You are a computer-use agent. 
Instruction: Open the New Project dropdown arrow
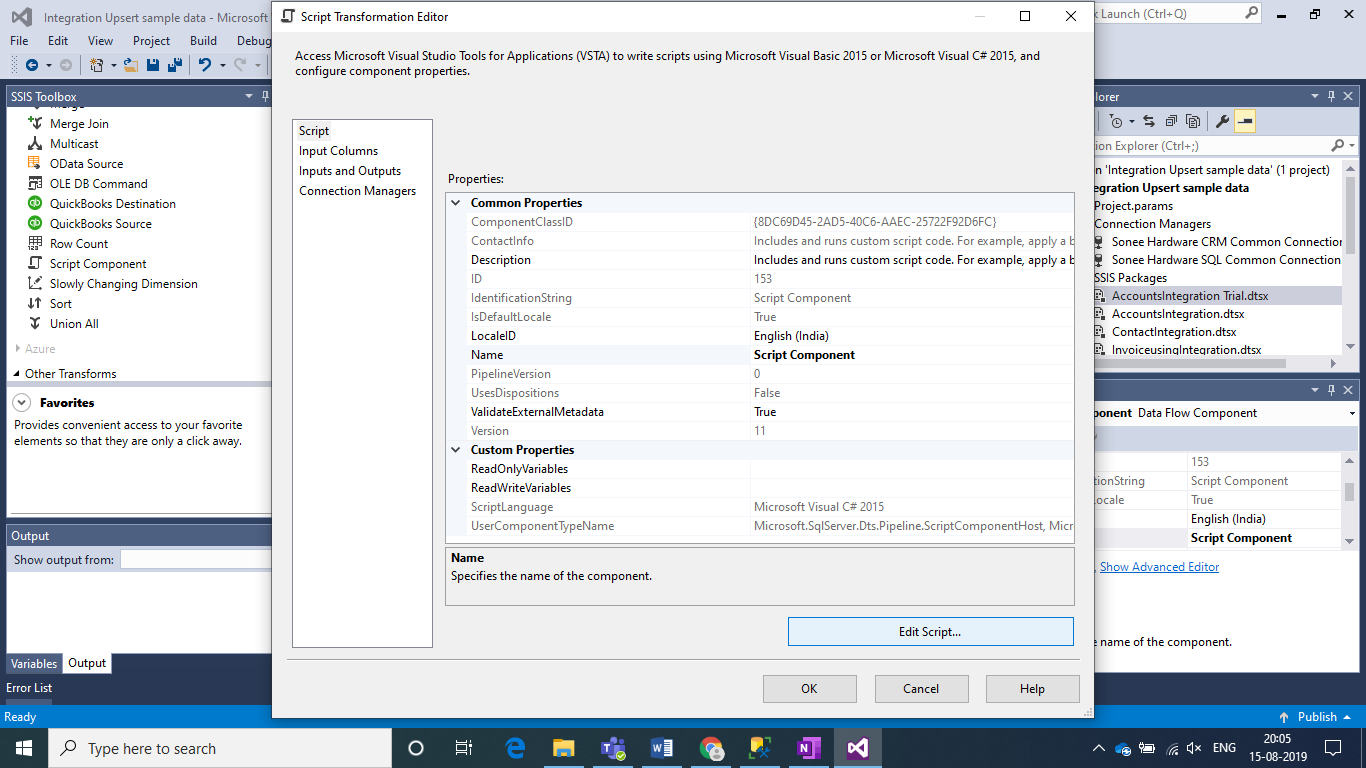(x=113, y=65)
